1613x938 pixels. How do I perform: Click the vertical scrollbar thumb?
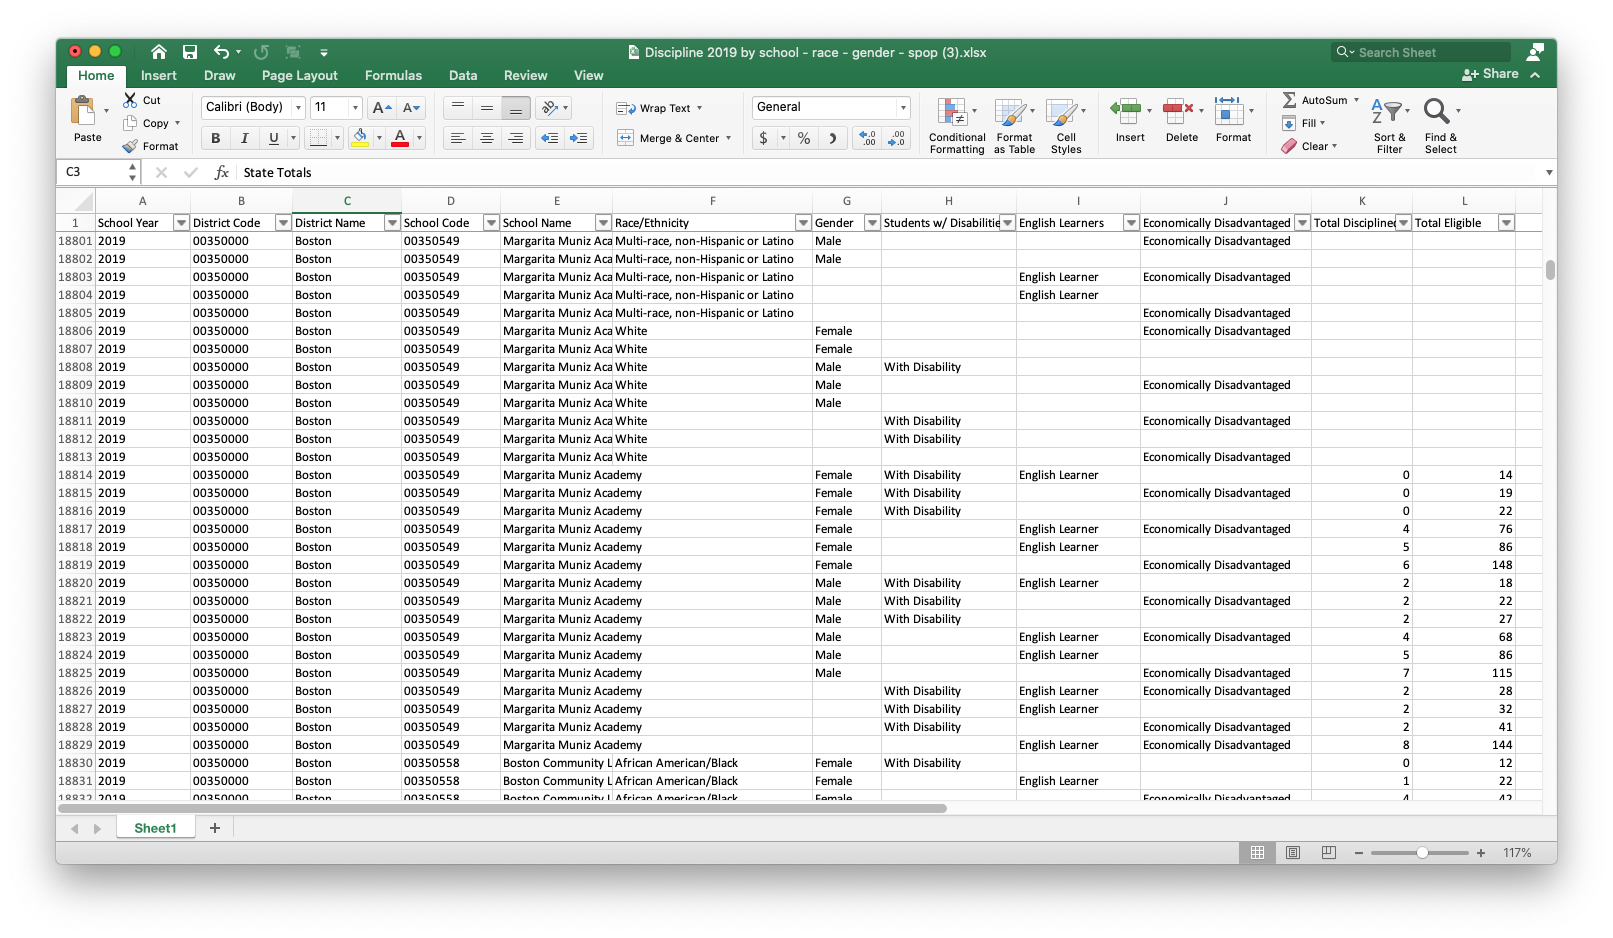click(1550, 270)
